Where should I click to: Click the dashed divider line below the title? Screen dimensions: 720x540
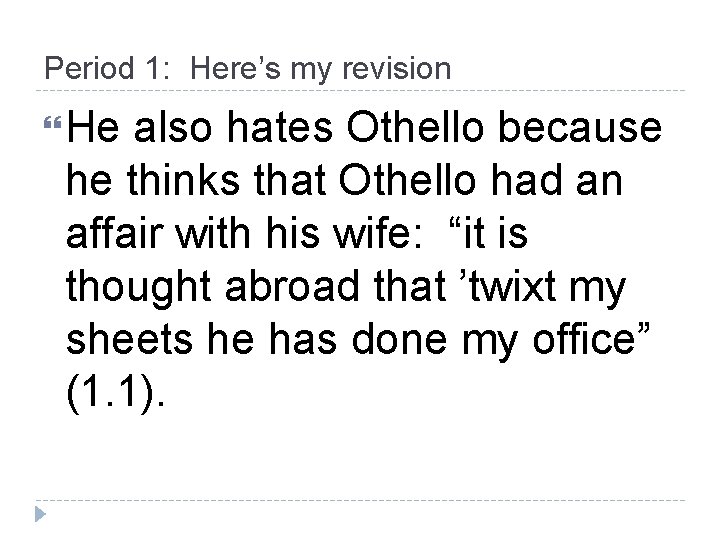pos(360,91)
